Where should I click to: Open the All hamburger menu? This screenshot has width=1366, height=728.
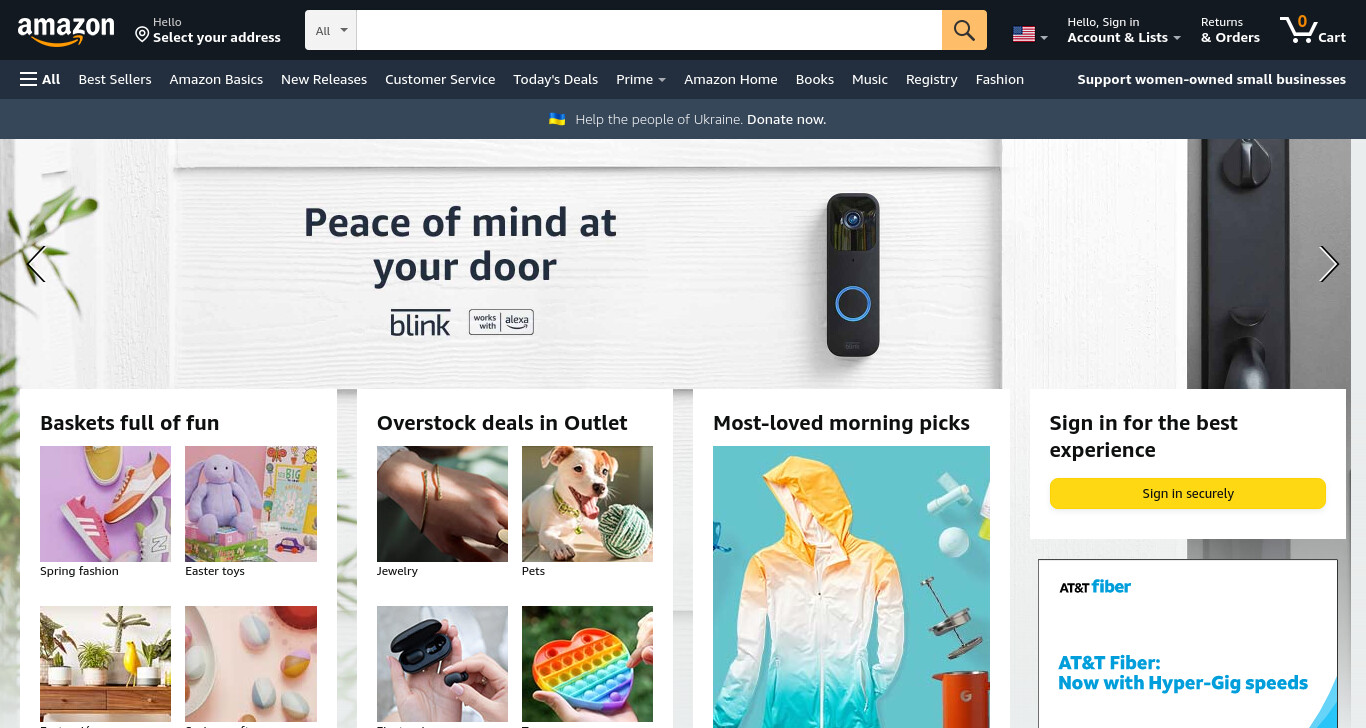pos(40,79)
